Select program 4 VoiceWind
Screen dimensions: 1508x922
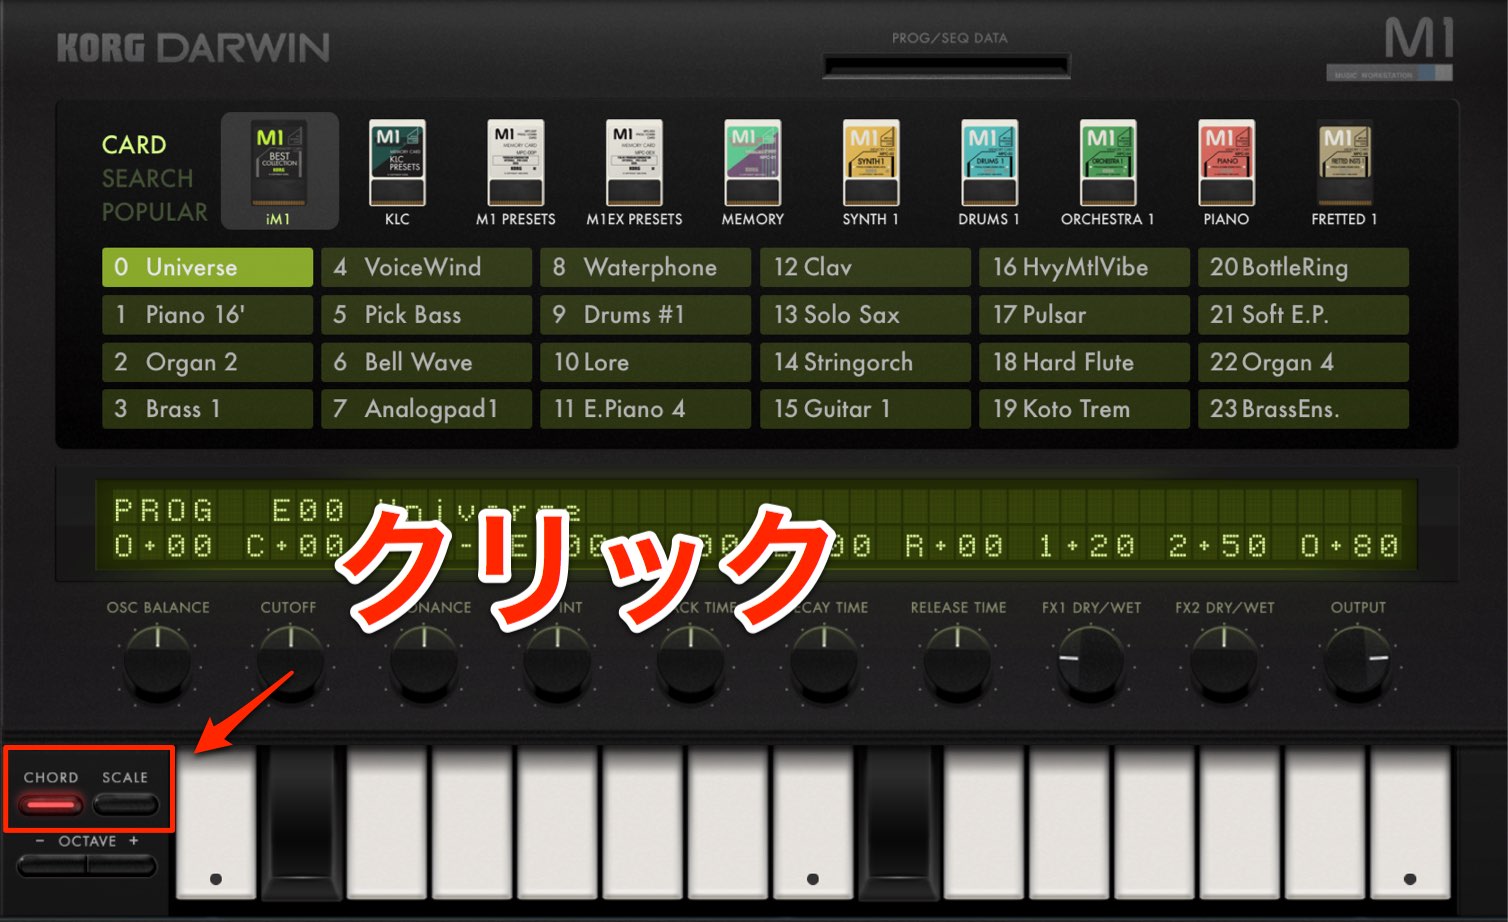point(426,267)
